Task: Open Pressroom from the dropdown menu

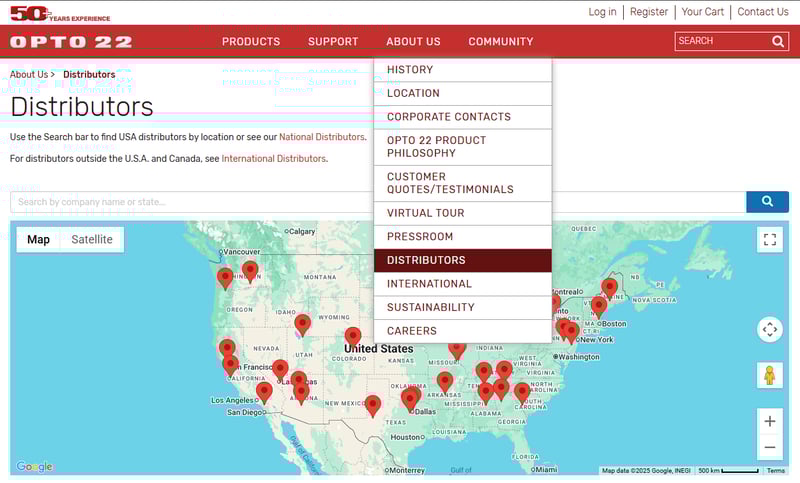Action: coord(463,237)
